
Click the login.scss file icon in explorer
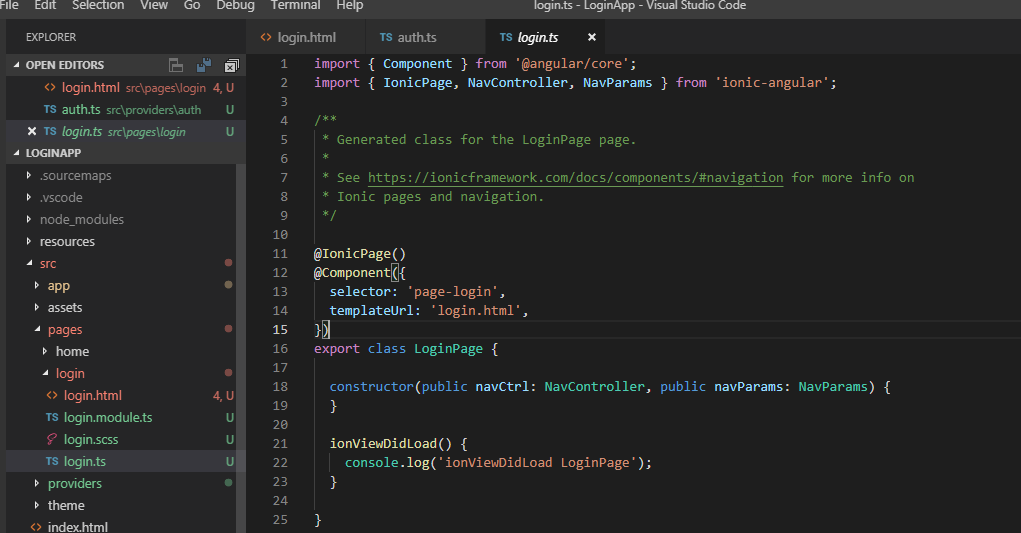click(x=51, y=440)
